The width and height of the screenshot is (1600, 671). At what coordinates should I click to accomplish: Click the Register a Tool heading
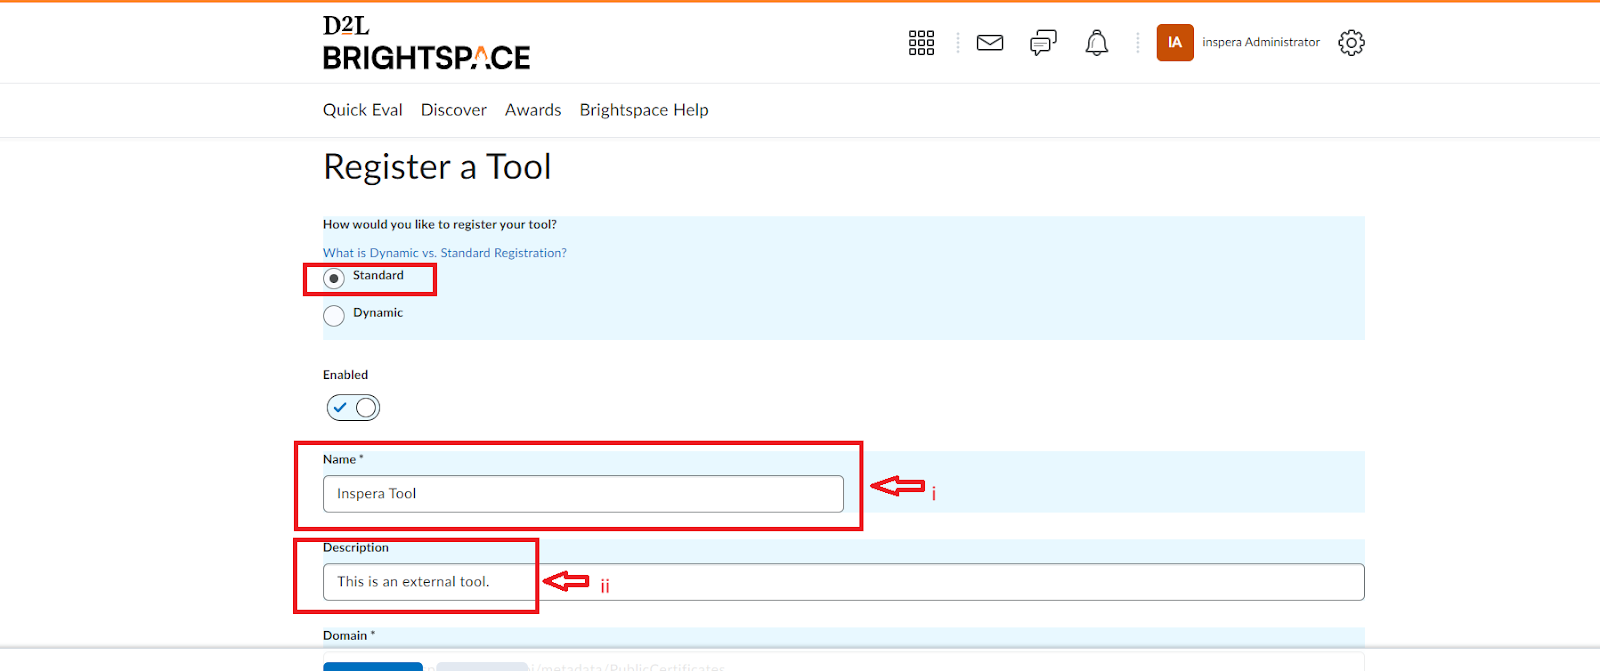point(437,167)
